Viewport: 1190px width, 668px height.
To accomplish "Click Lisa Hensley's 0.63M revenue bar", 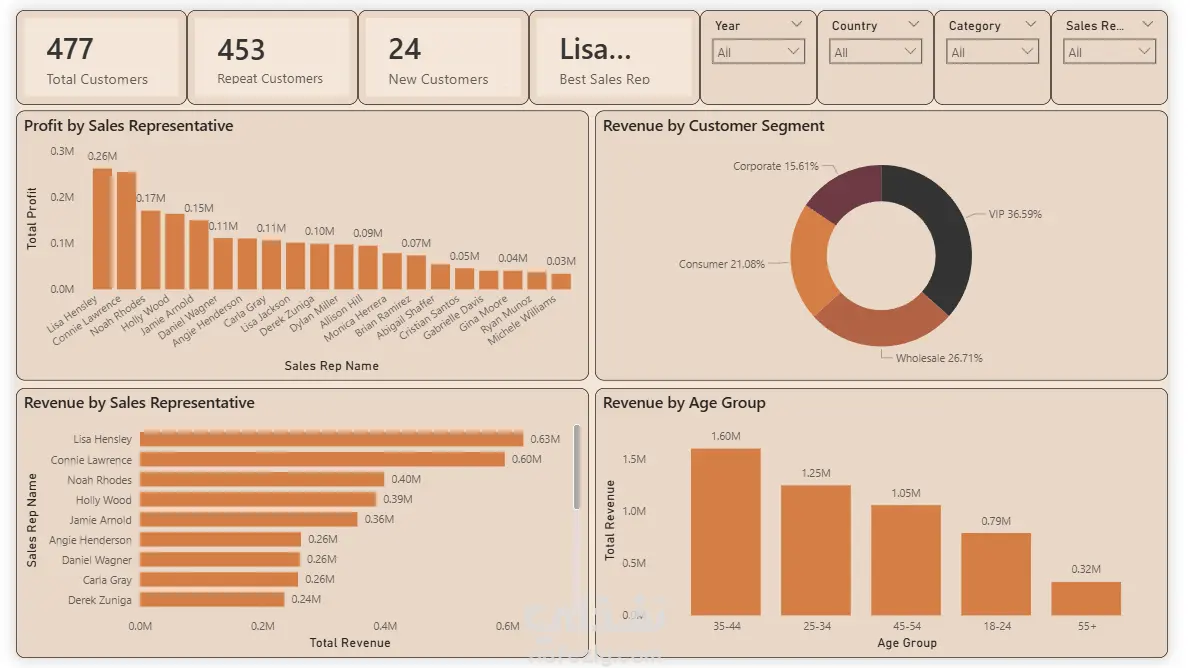I will pos(332,439).
